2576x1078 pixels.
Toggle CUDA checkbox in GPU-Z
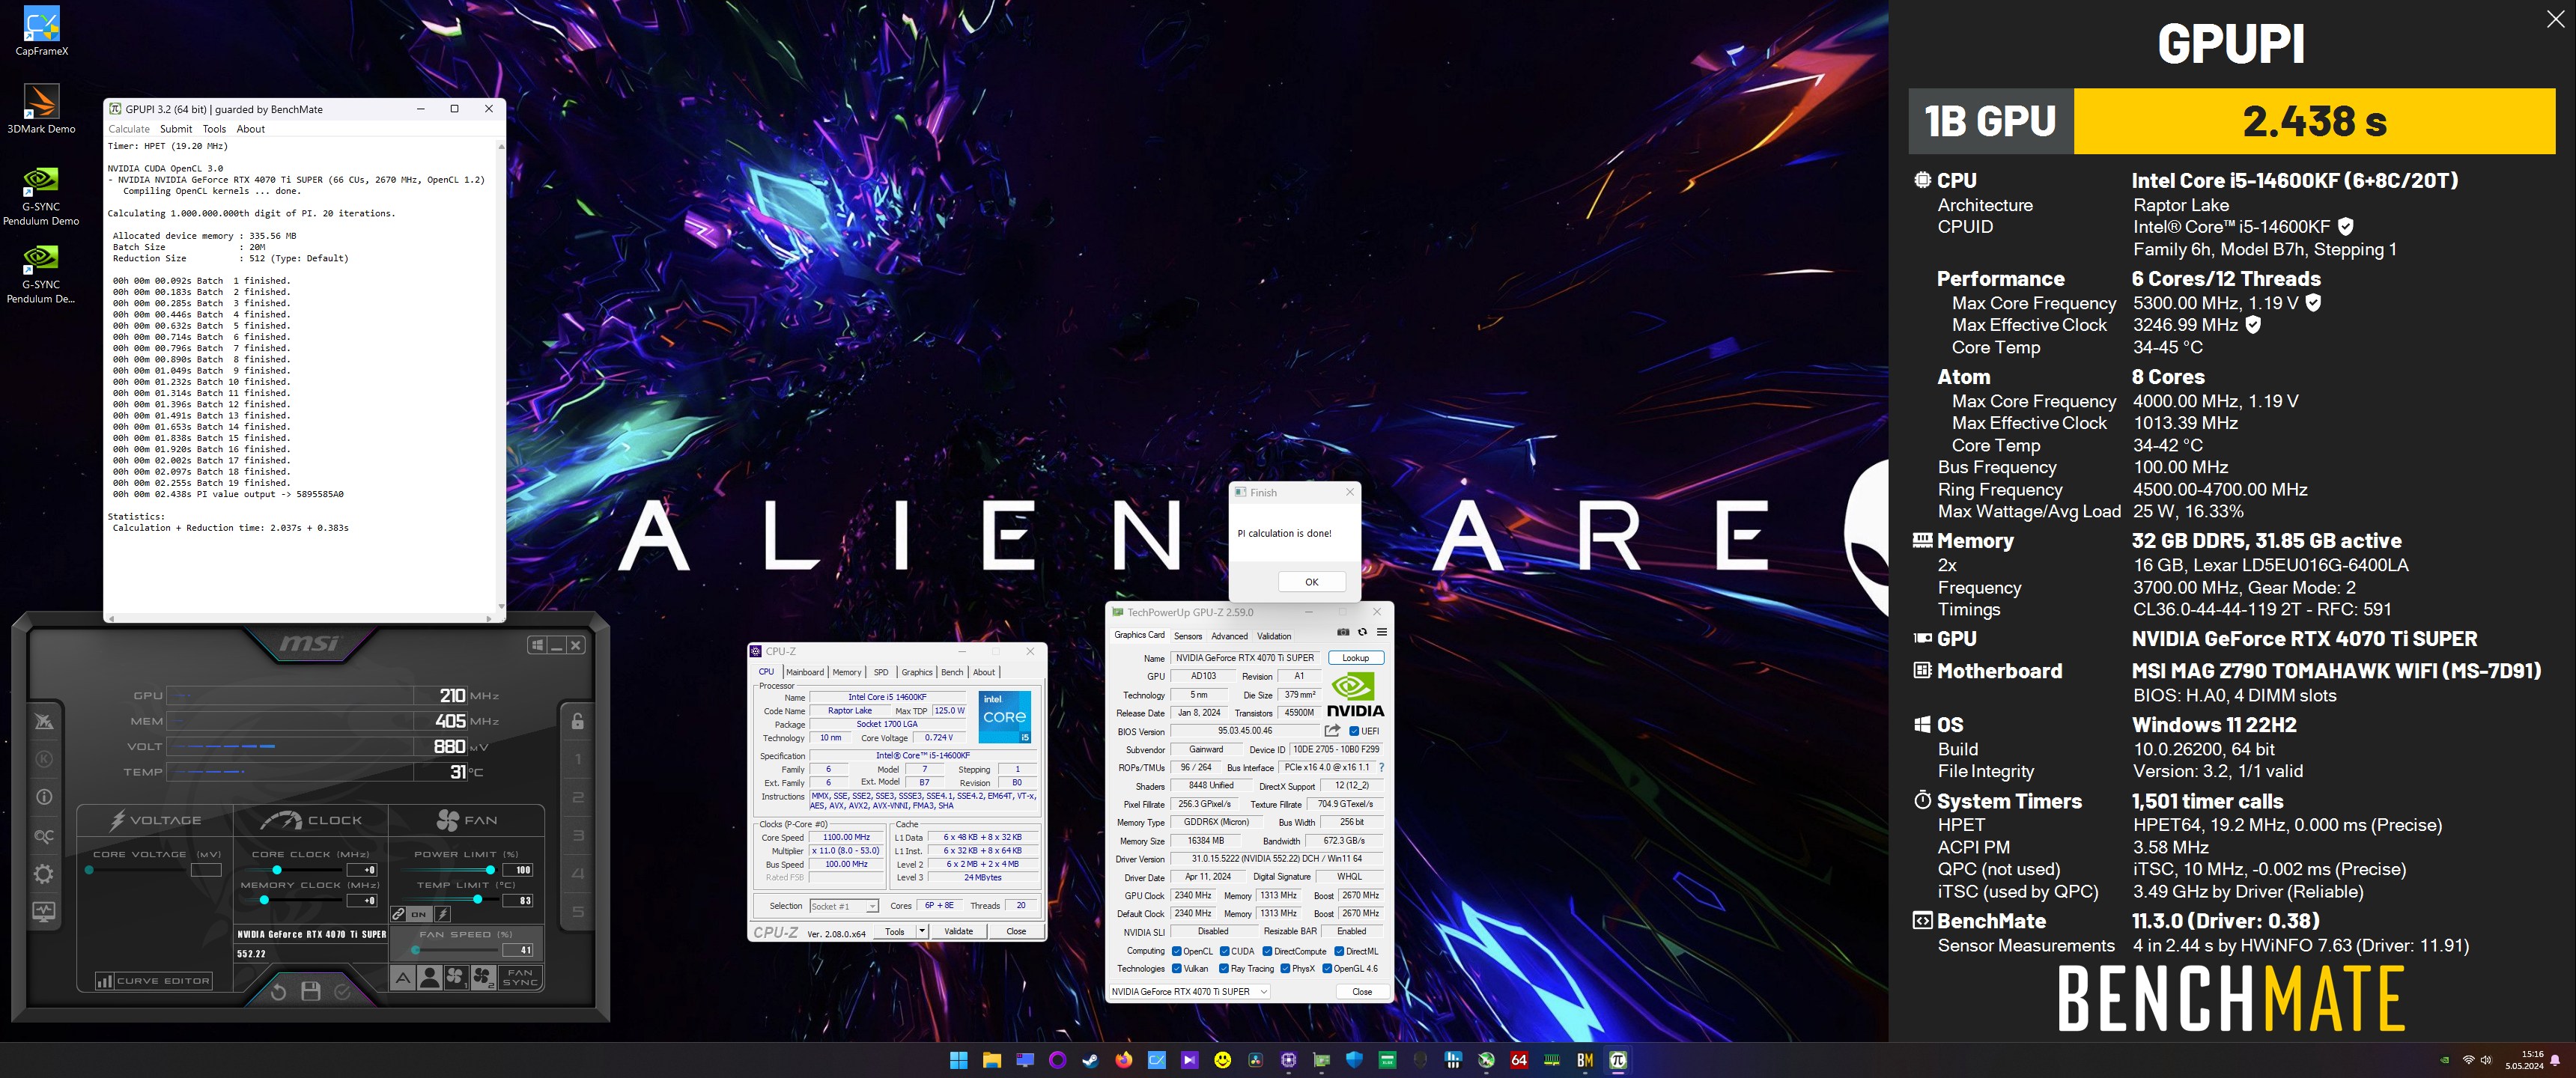pyautogui.click(x=1224, y=951)
